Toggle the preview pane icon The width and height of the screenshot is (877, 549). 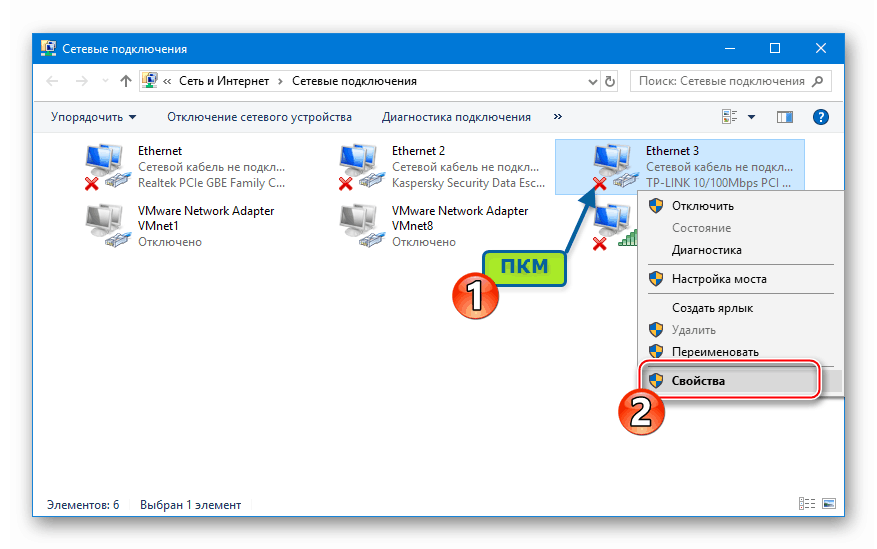pyautogui.click(x=785, y=117)
